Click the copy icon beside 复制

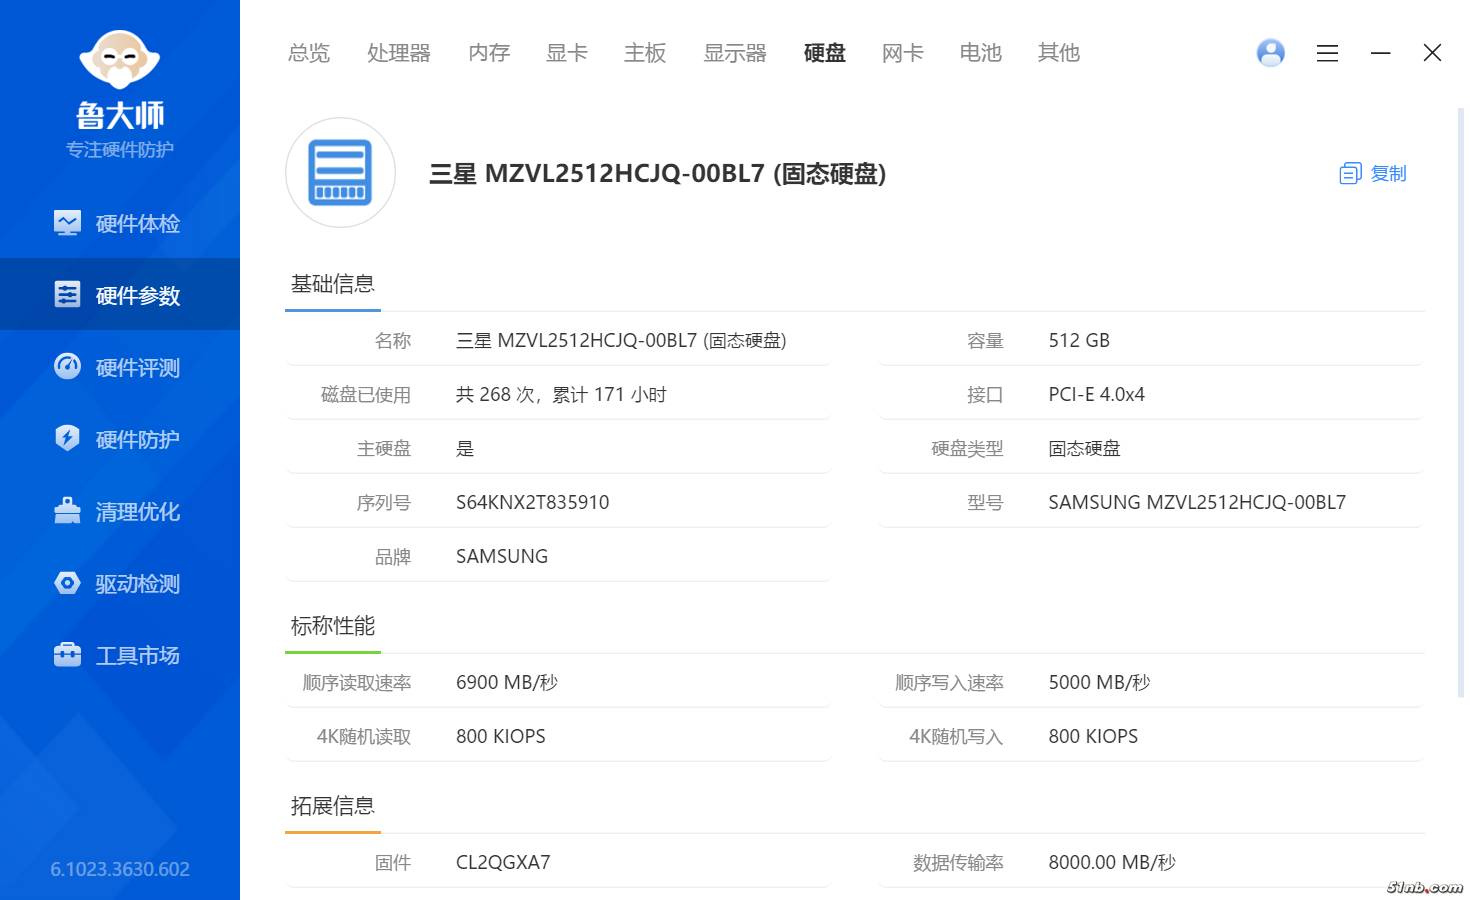1350,173
